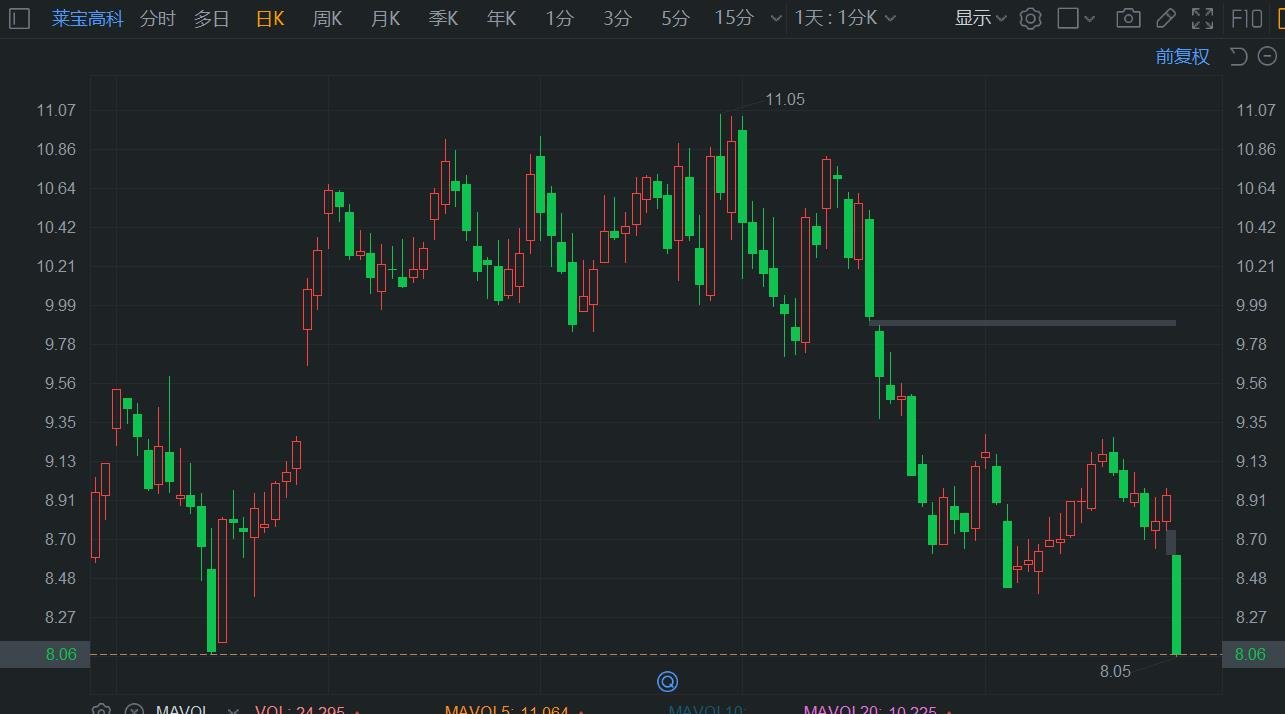This screenshot has height=714, width=1285.
Task: Open the F10 company info
Action: pos(1246,18)
